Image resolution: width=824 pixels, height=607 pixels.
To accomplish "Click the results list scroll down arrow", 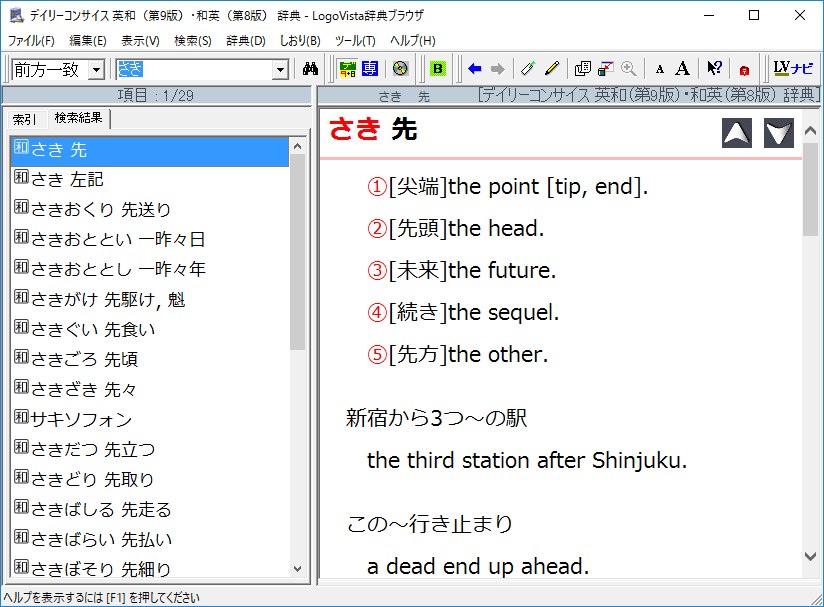I will point(297,568).
